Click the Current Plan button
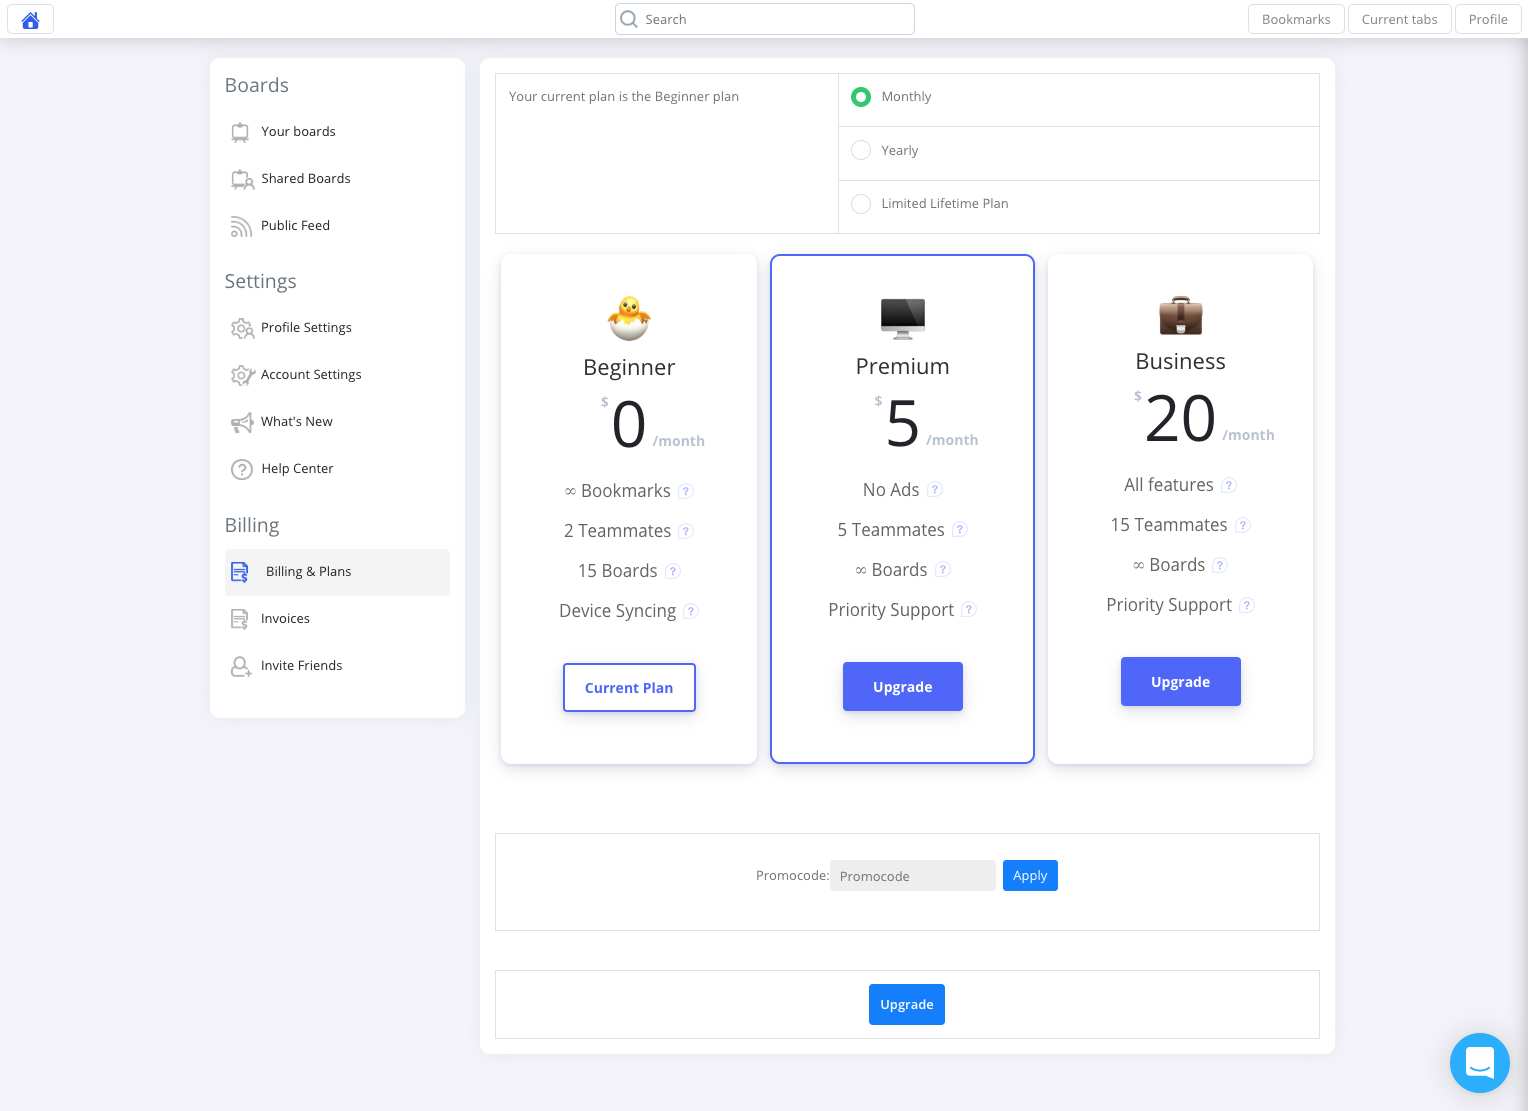The image size is (1528, 1111). tap(629, 688)
